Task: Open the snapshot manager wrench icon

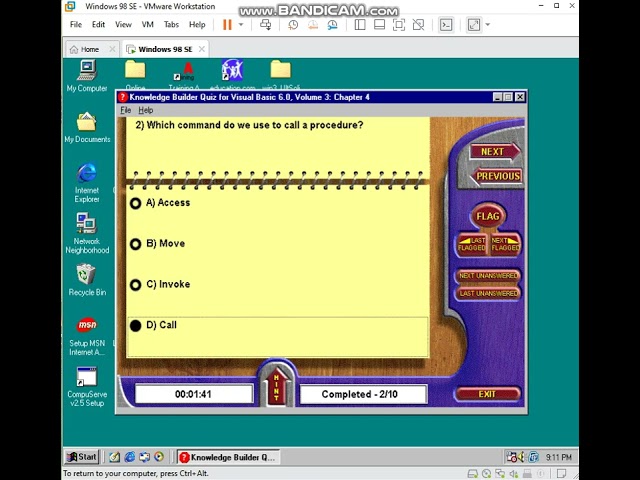Action: point(332,25)
